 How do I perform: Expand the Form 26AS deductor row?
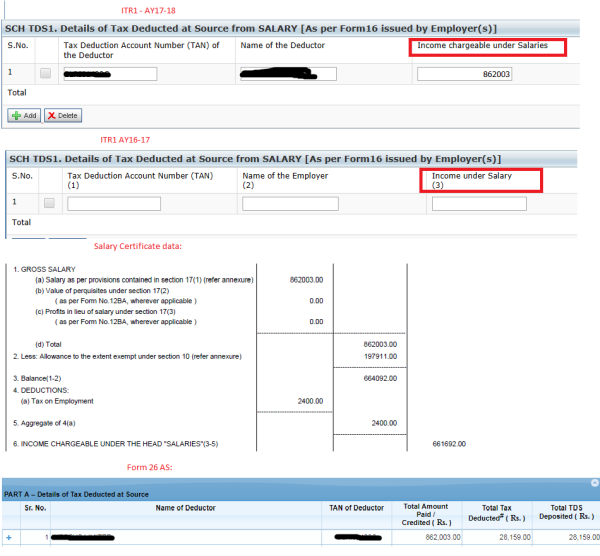click(x=9, y=538)
